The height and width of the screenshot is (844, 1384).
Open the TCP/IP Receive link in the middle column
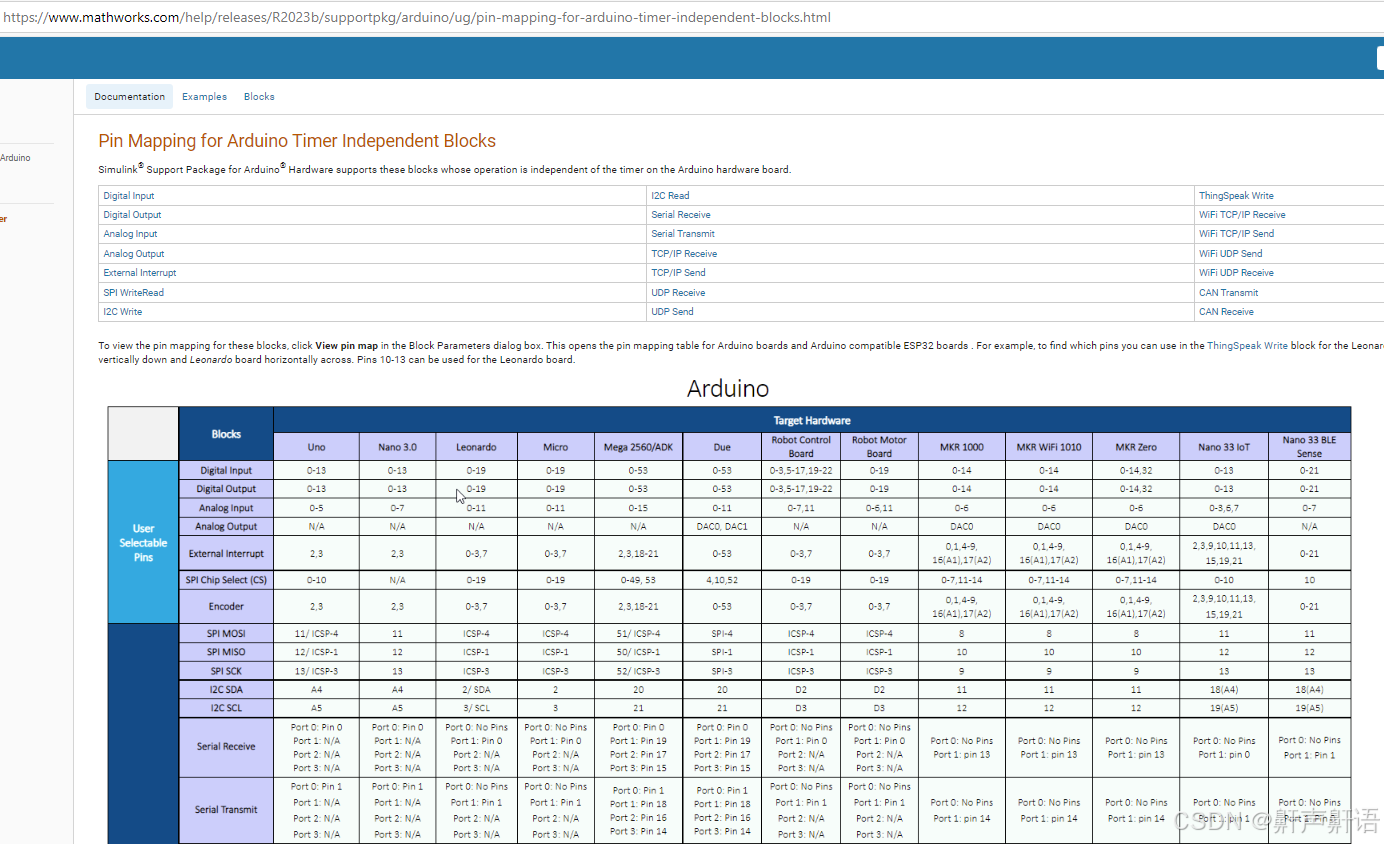pos(684,254)
